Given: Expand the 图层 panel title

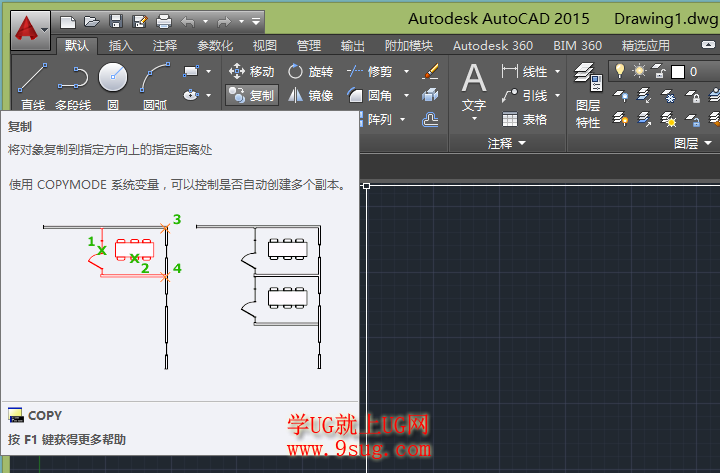Looking at the screenshot, I should 692,144.
